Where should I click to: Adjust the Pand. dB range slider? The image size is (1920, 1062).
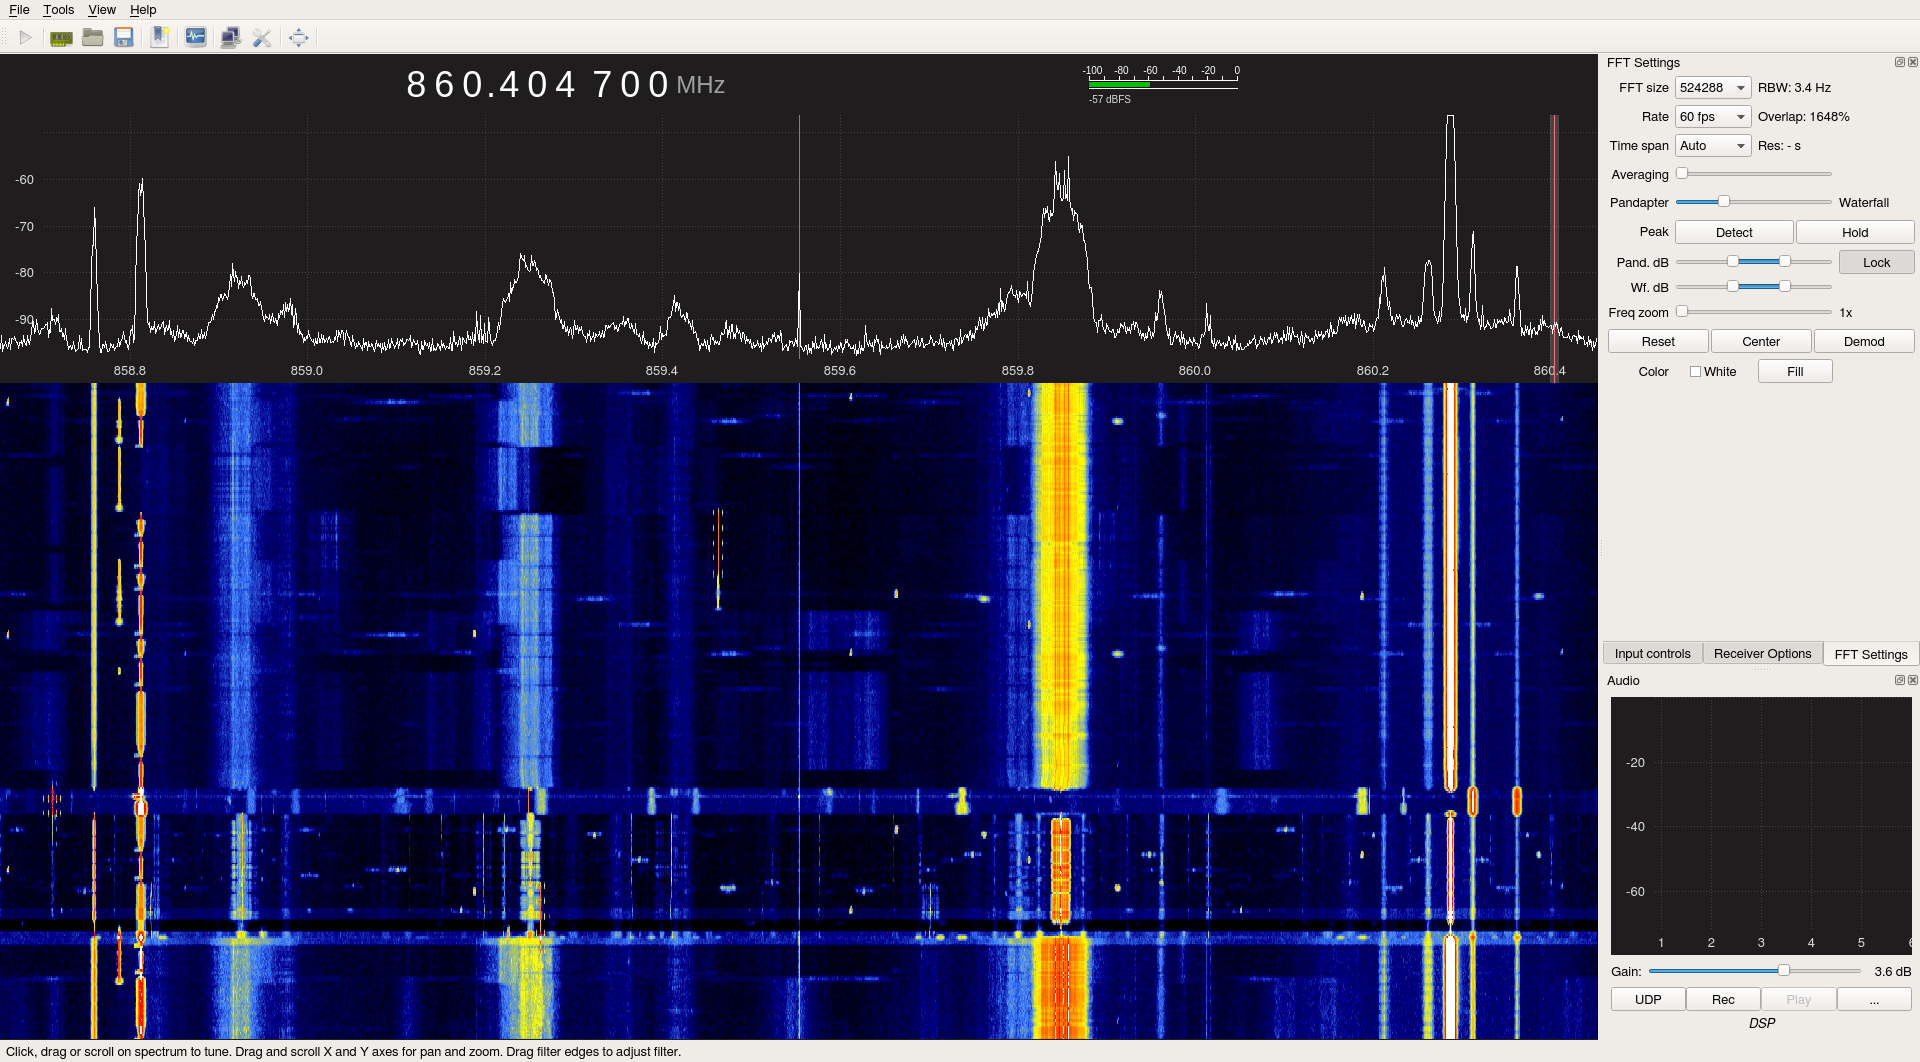1754,262
